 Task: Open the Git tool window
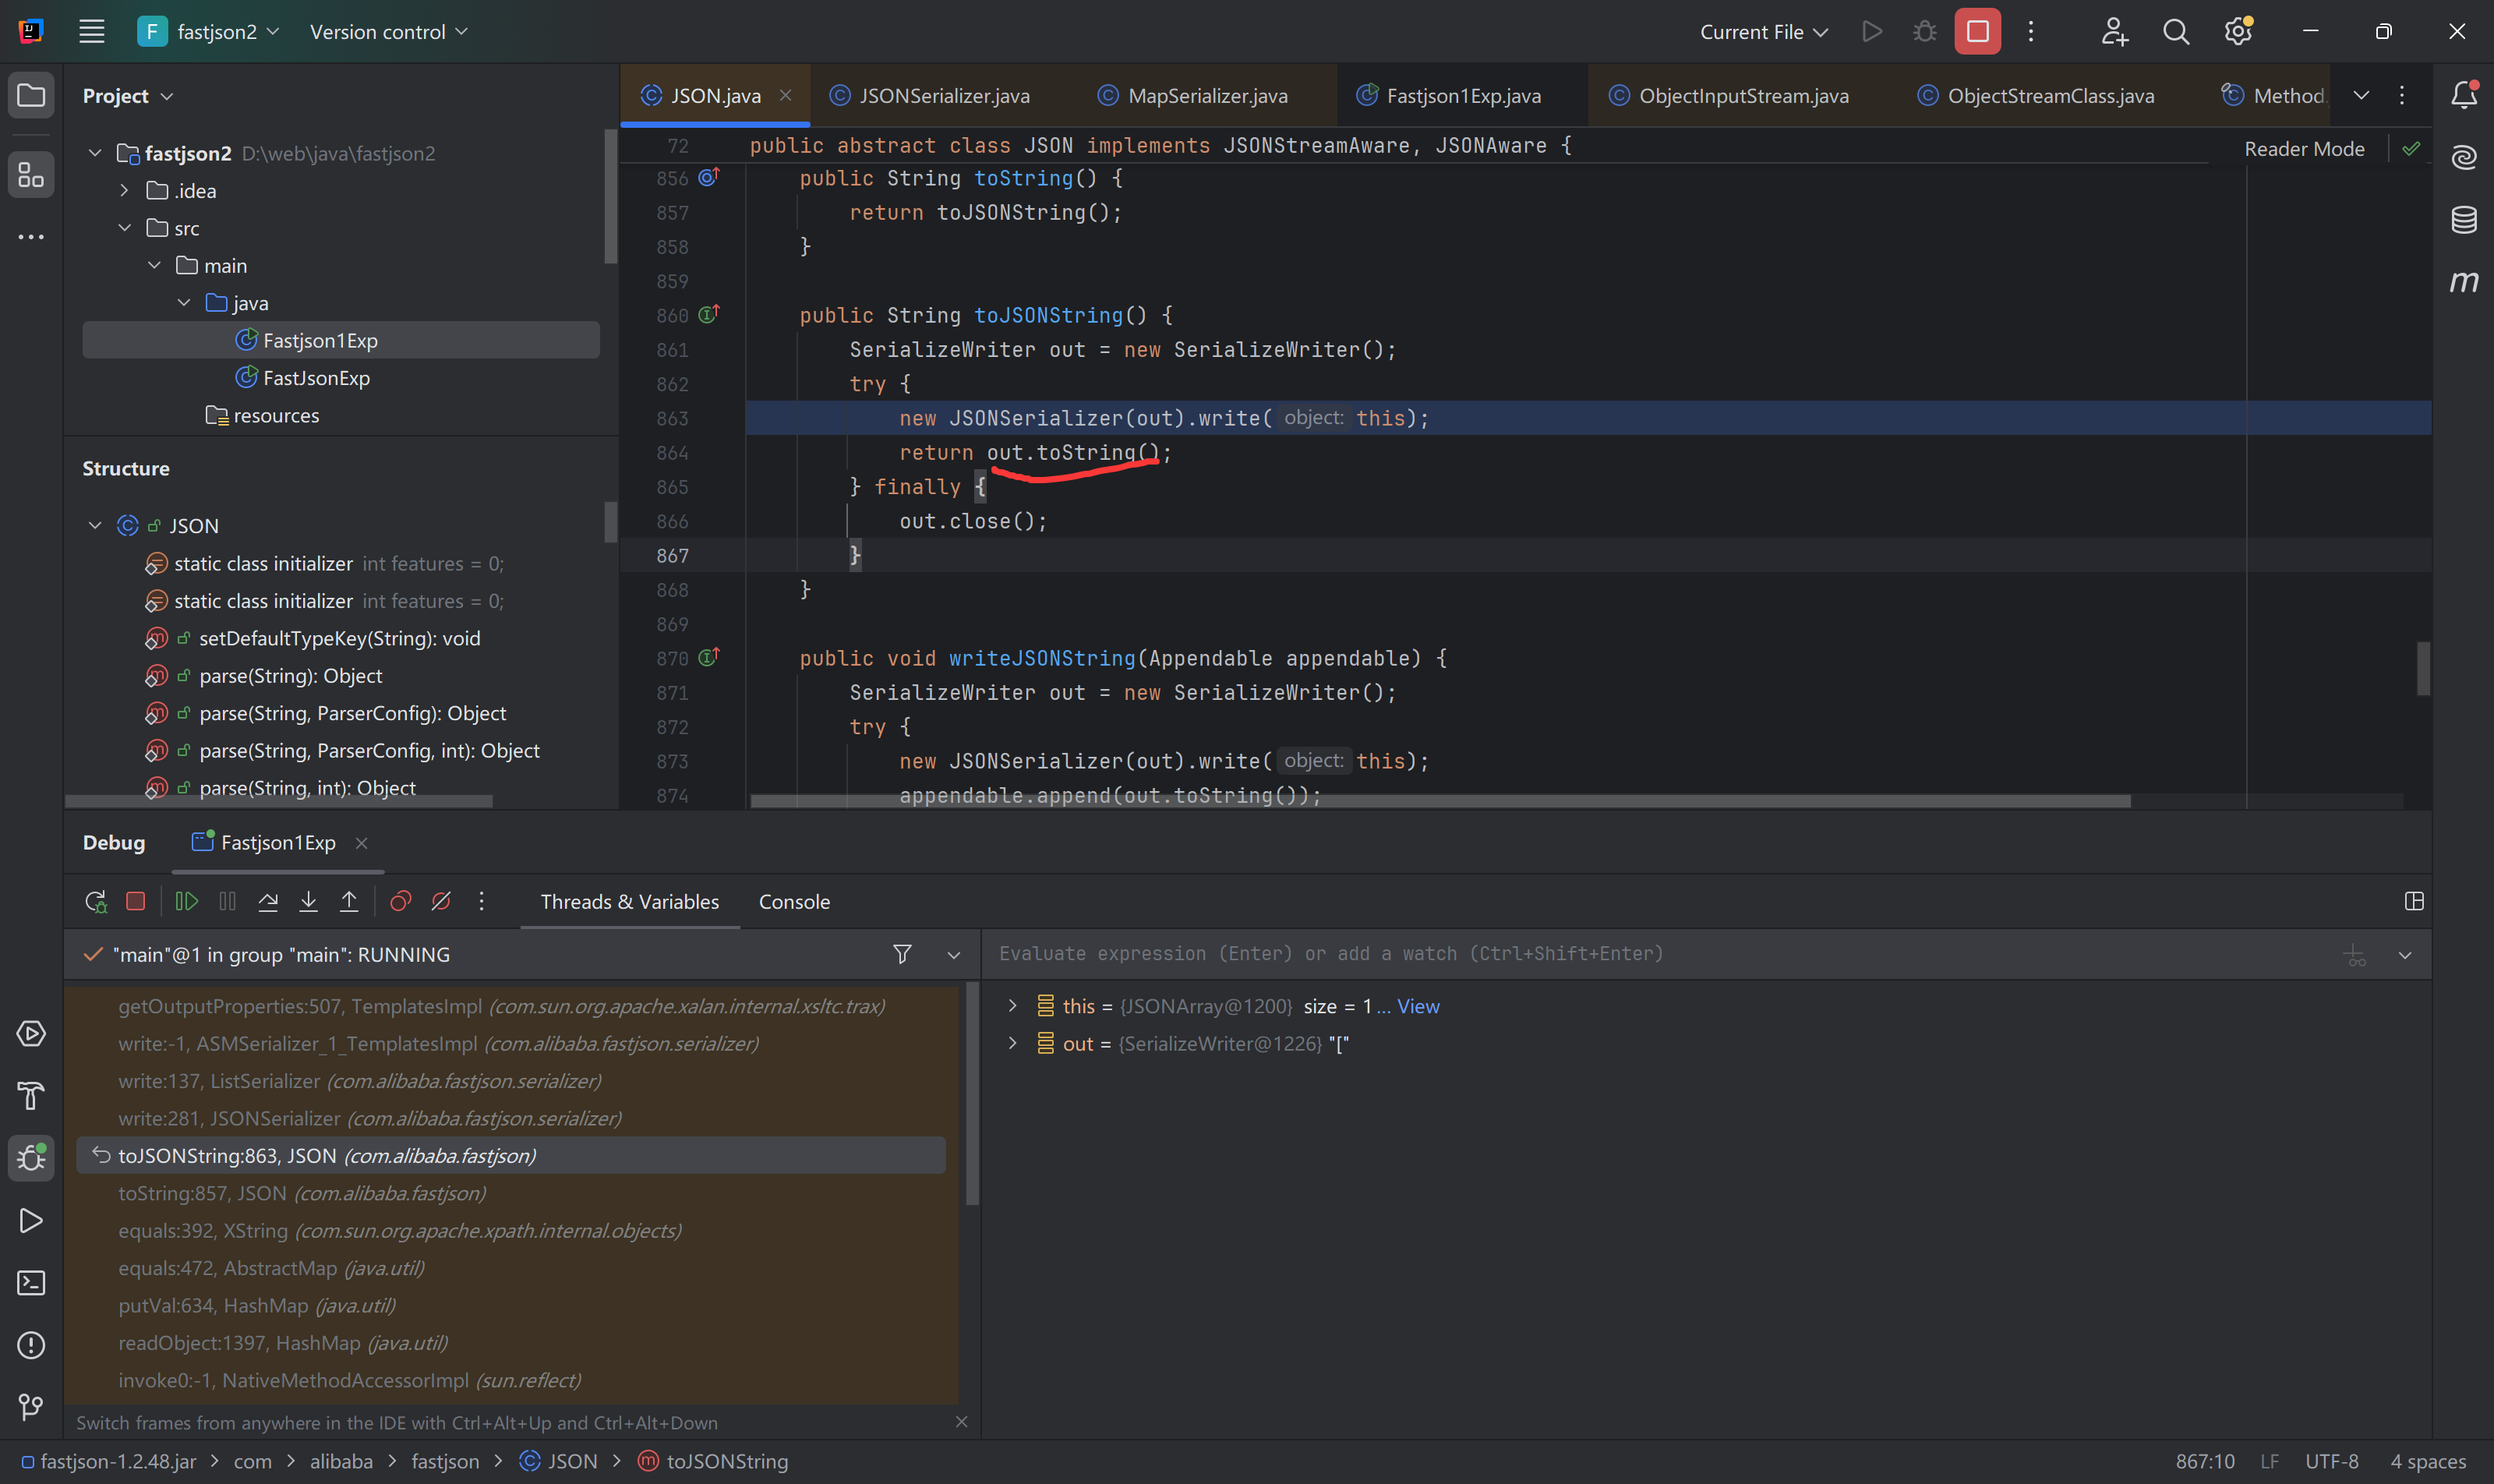click(31, 1407)
